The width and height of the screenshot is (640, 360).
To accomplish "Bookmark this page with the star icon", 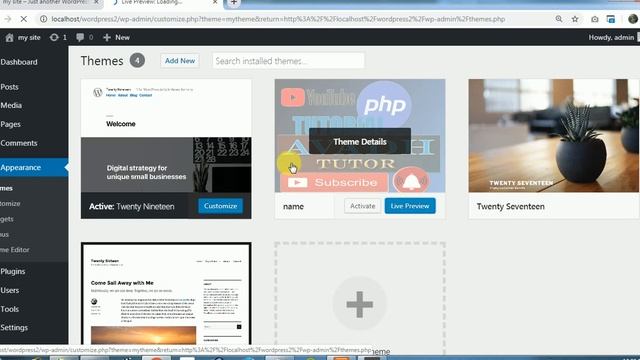I will click(575, 19).
